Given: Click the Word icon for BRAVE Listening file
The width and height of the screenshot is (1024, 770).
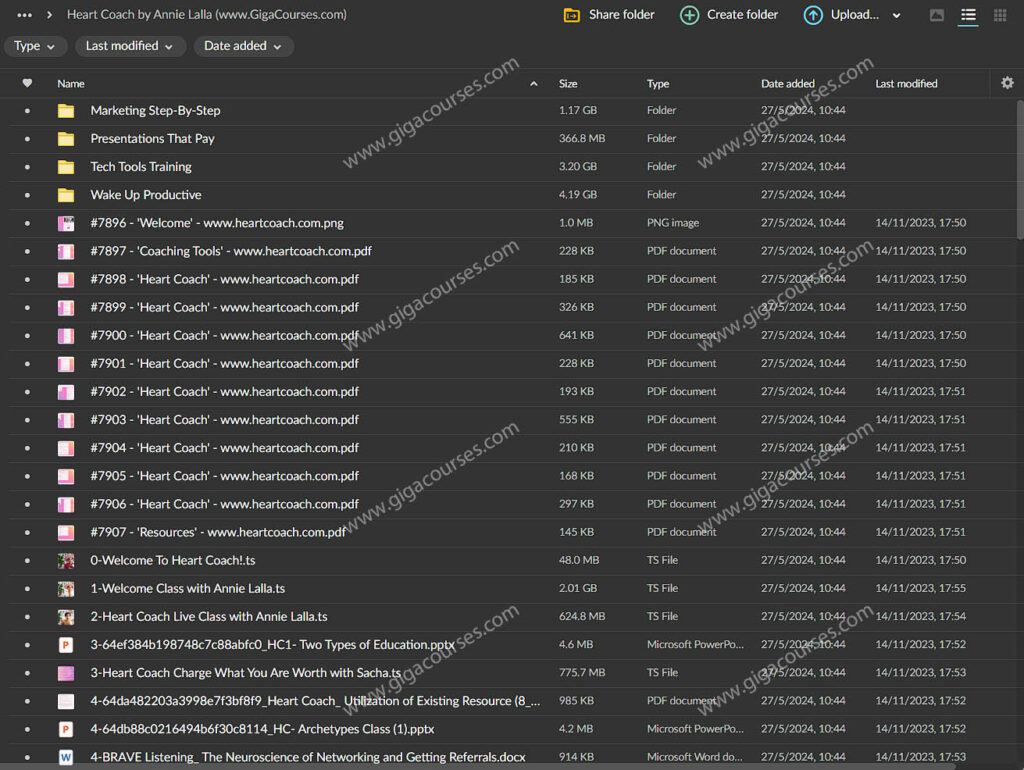Looking at the screenshot, I should pos(66,757).
